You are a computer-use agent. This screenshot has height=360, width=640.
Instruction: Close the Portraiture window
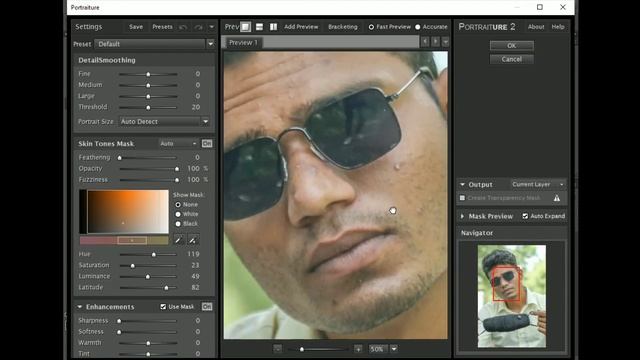(563, 7)
